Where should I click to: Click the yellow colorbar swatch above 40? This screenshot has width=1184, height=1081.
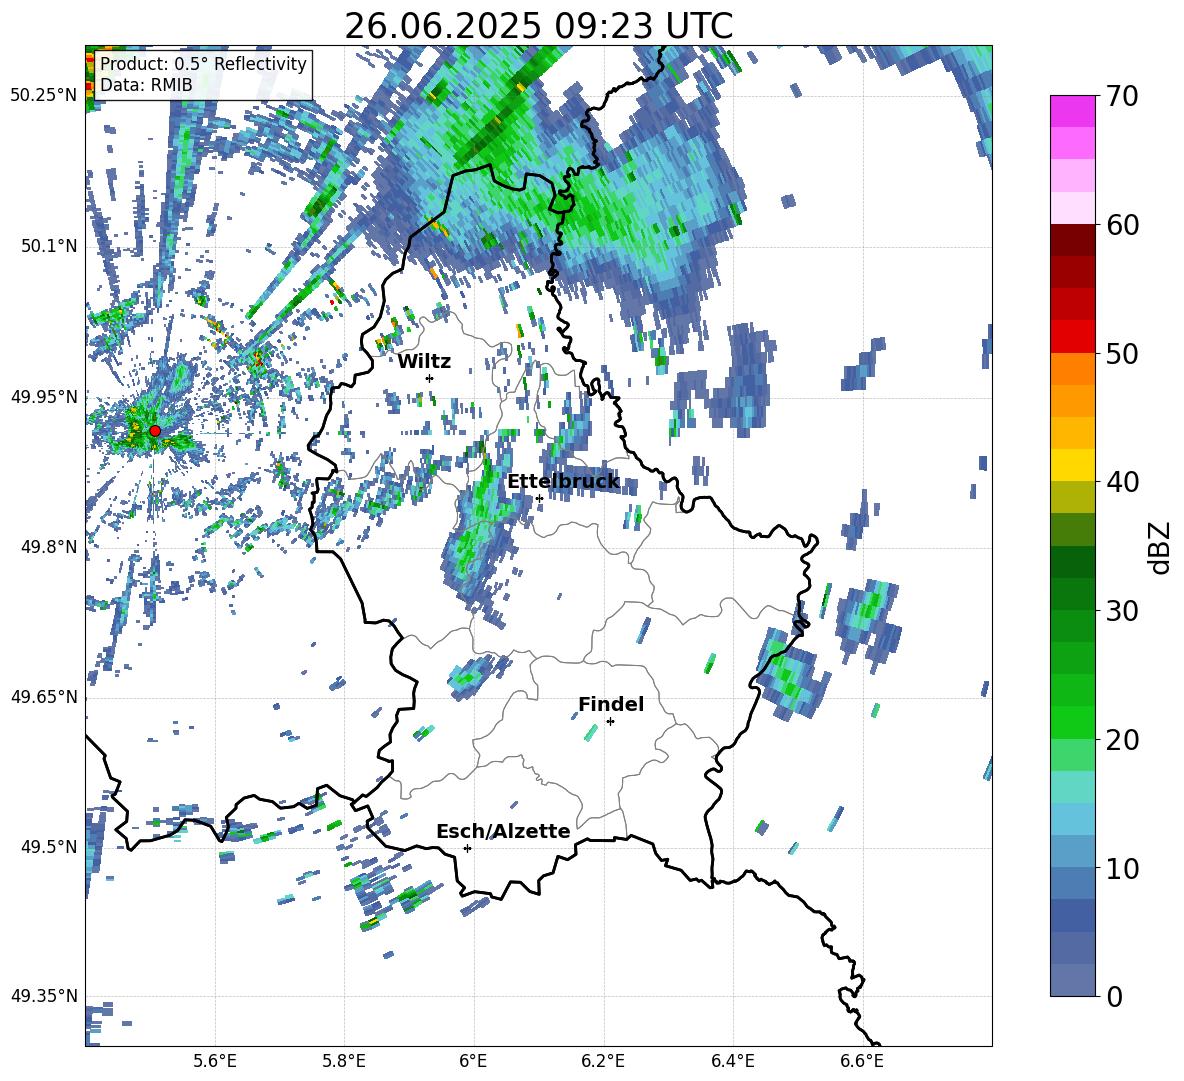point(1072,464)
